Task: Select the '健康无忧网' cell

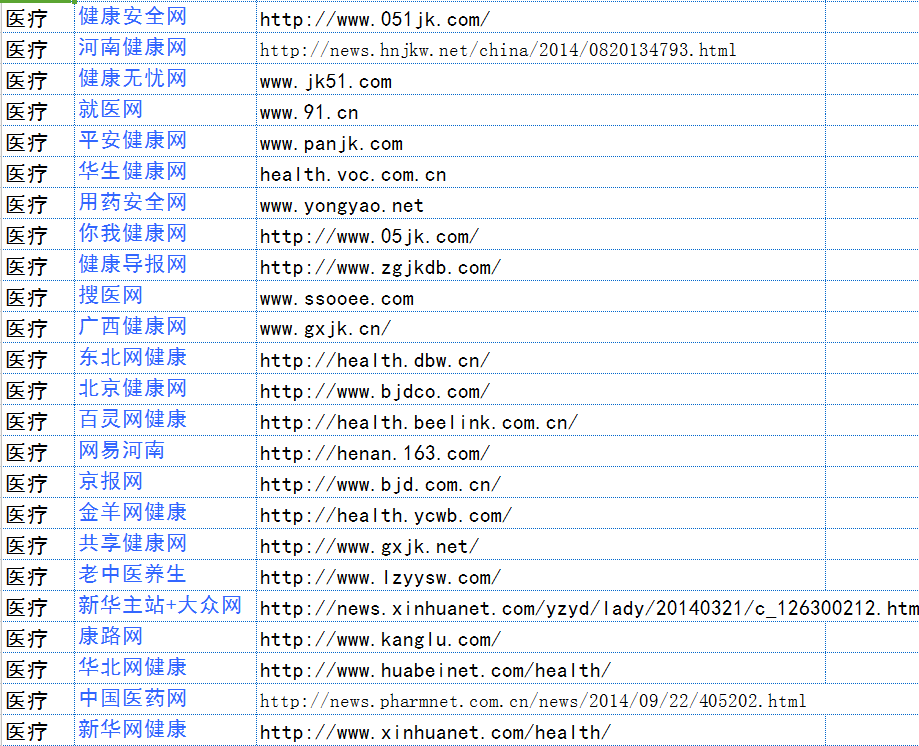Action: 165,79
